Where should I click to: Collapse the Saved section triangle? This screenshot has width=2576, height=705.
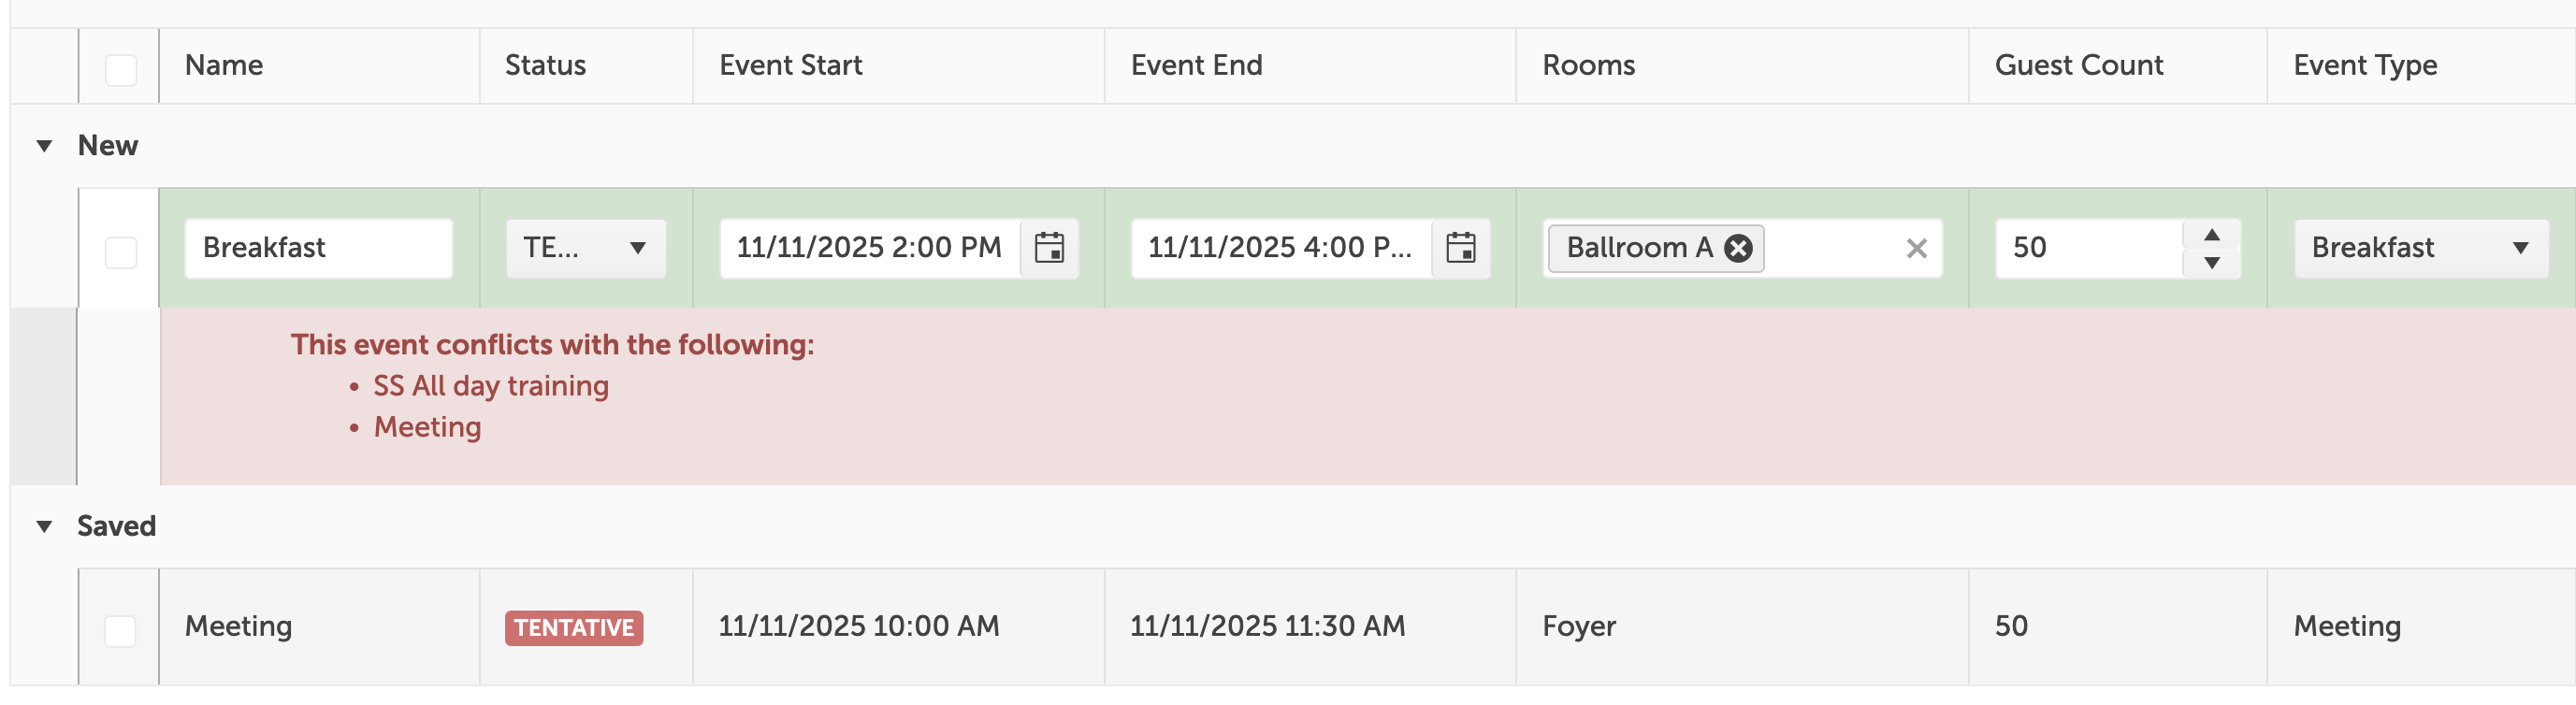44,525
